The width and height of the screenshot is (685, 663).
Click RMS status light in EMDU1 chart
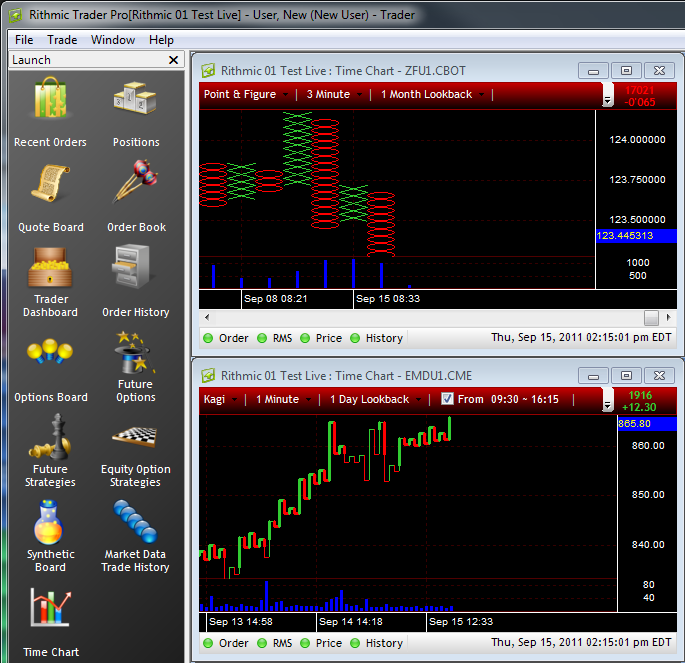tap(262, 643)
